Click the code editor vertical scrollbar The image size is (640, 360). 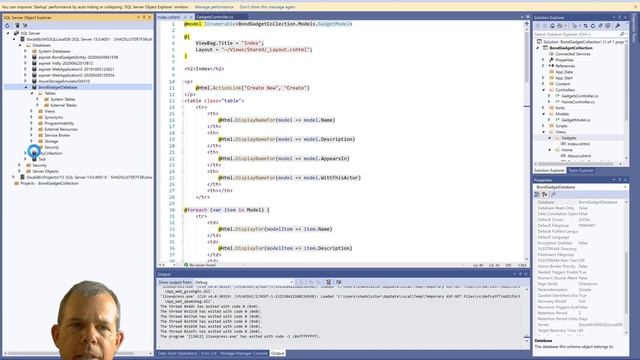pyautogui.click(x=527, y=141)
